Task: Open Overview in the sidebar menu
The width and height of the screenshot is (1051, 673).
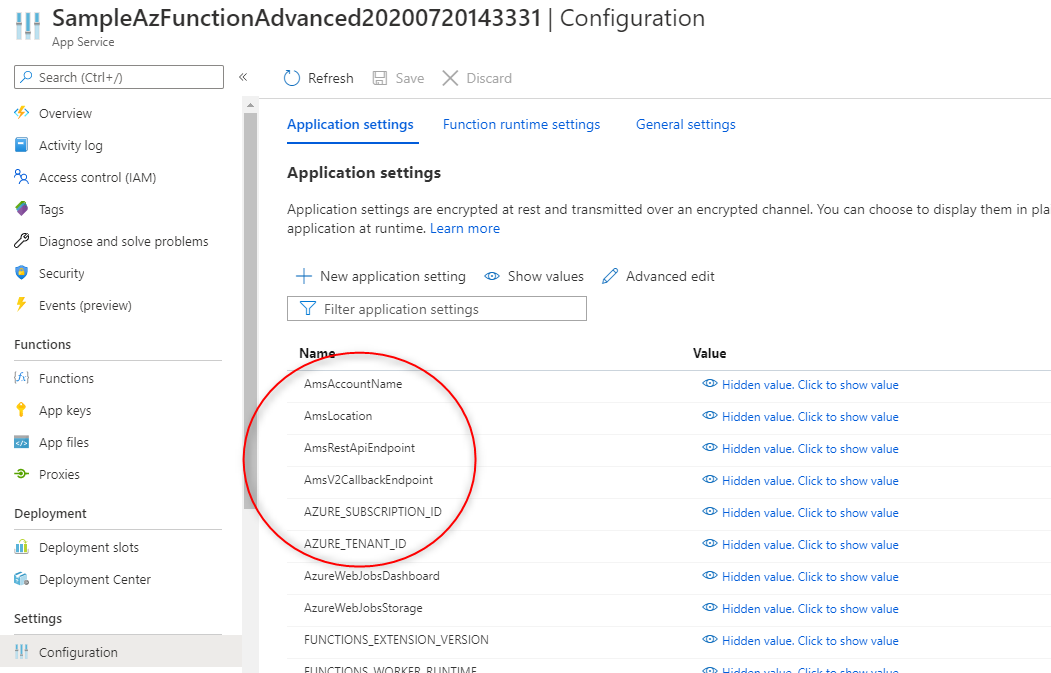Action: coord(65,113)
